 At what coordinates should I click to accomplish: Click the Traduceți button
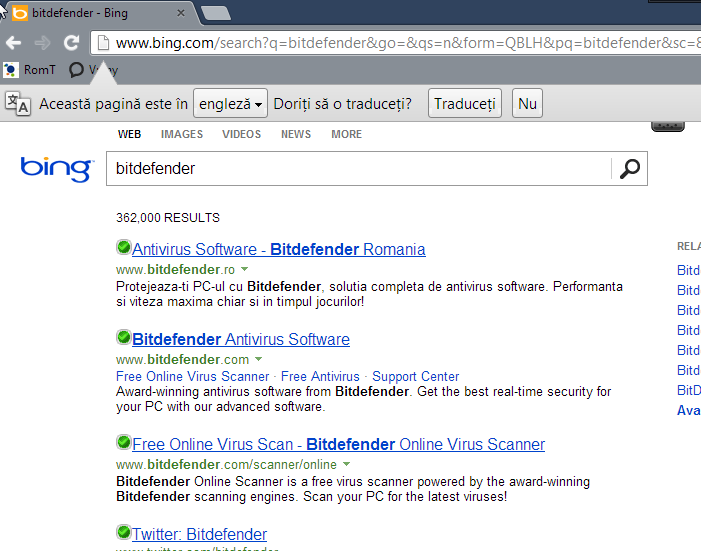(465, 103)
